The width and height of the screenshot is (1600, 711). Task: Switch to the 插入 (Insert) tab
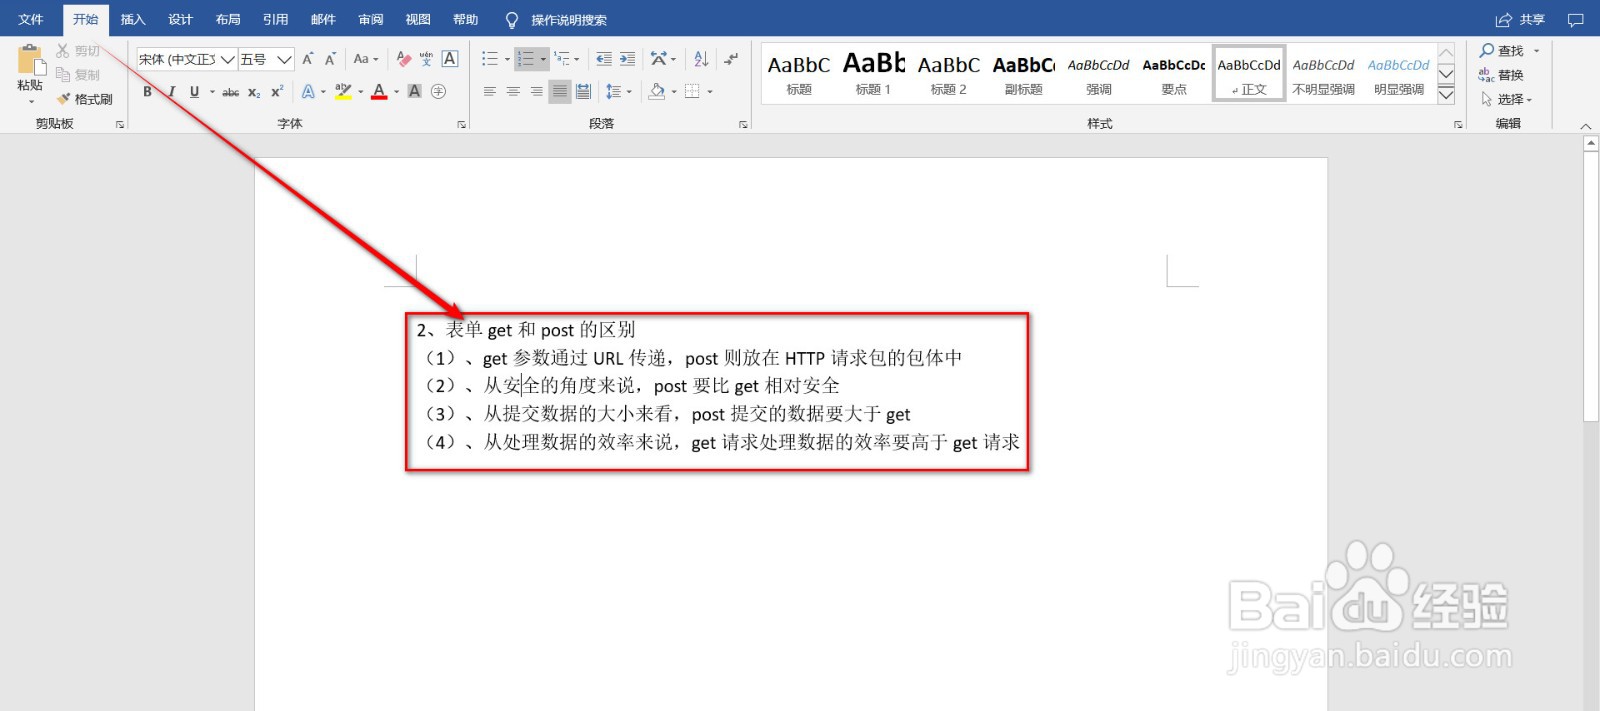point(133,20)
